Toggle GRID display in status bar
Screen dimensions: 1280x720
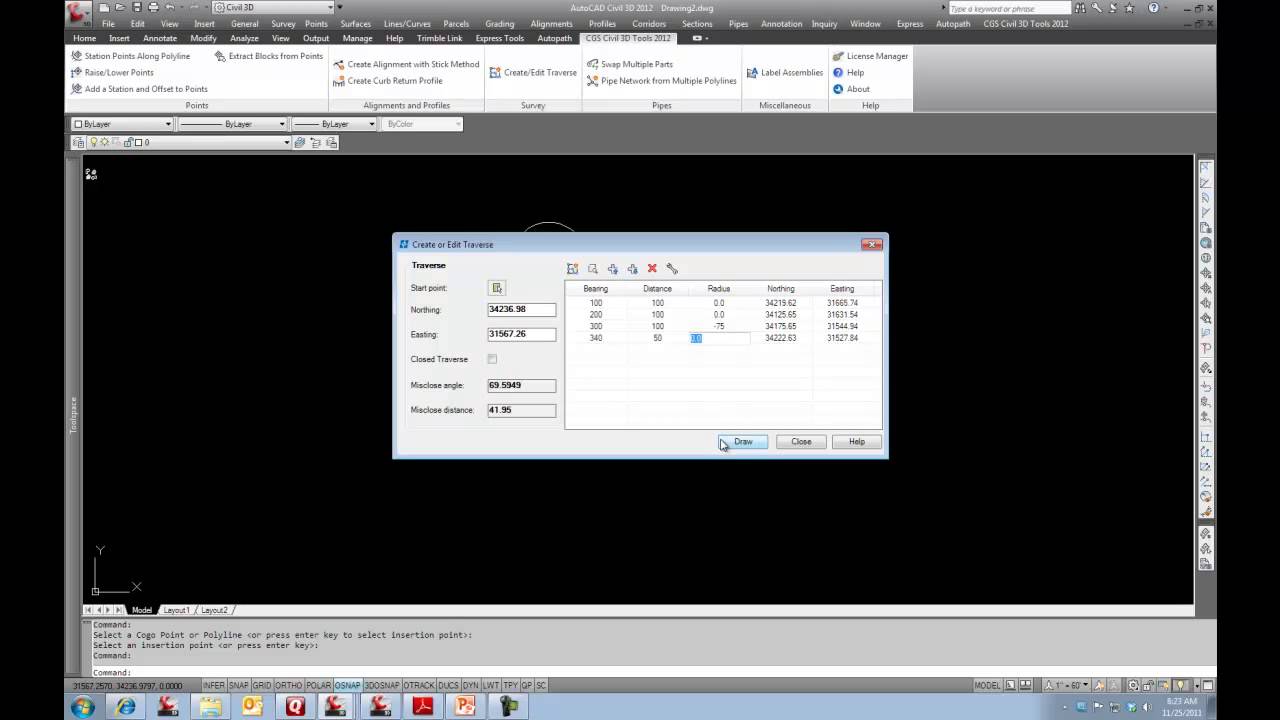261,685
